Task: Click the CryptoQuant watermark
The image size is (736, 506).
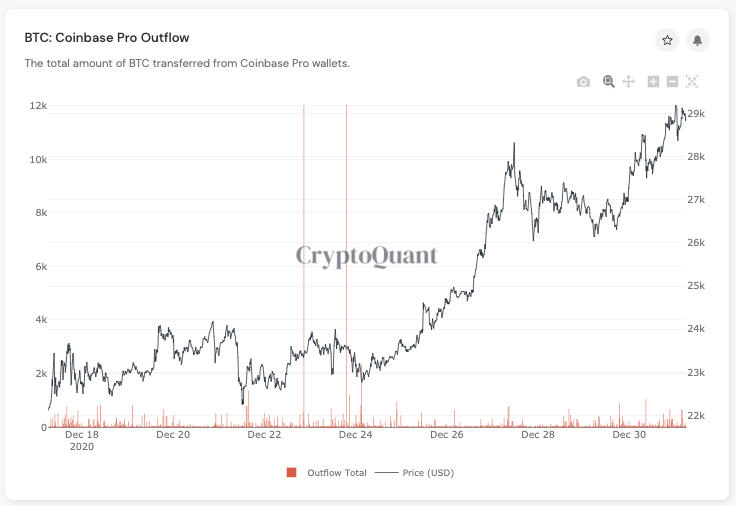Action: pos(367,257)
